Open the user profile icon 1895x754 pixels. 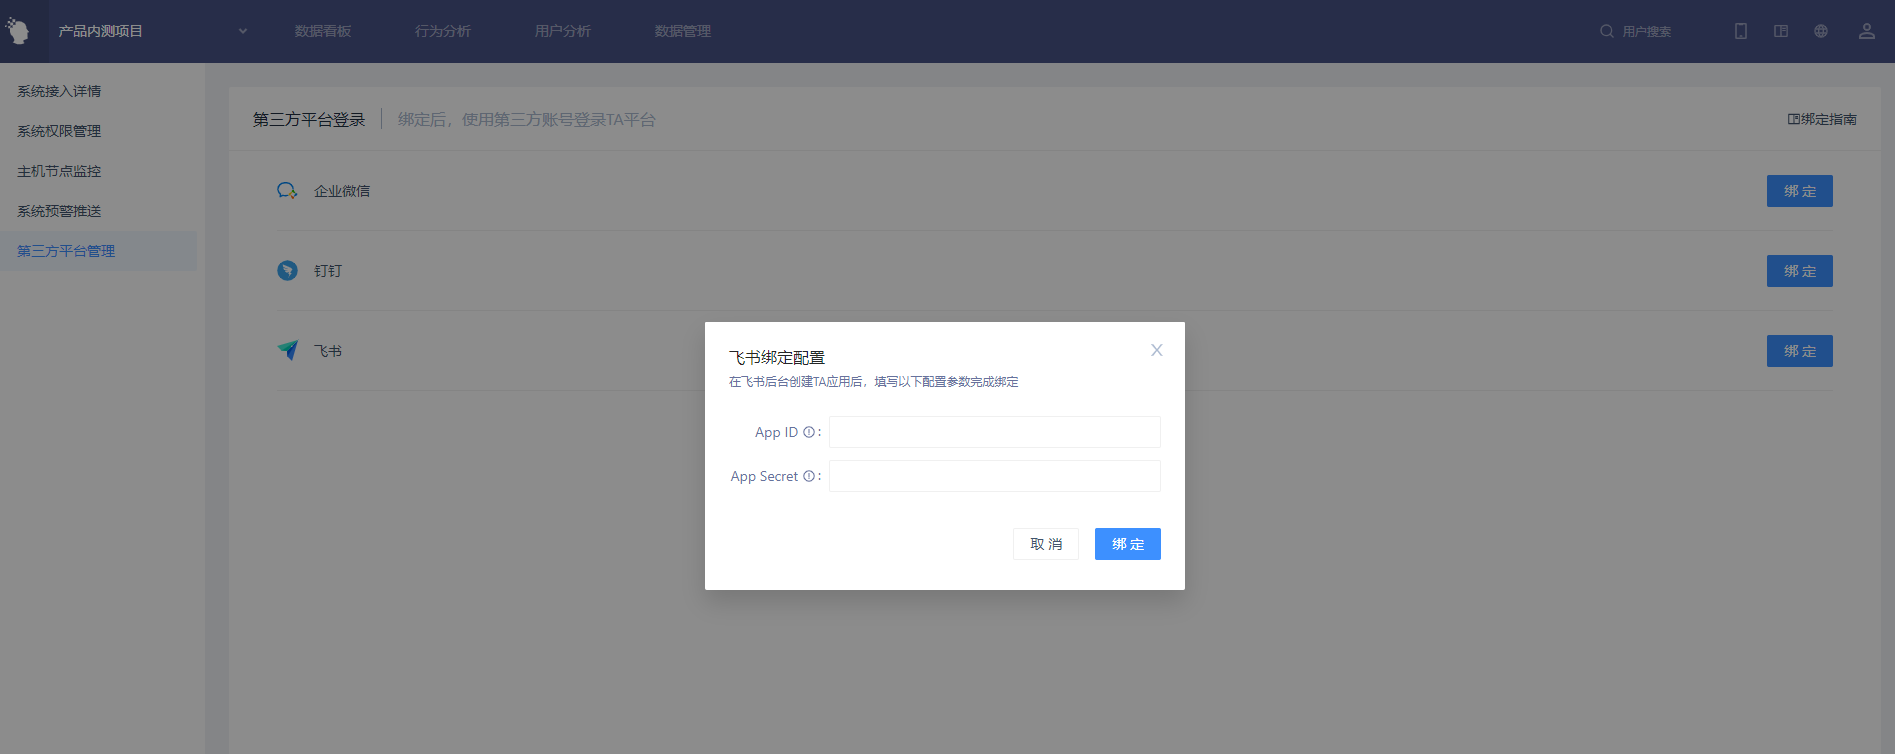1866,31
